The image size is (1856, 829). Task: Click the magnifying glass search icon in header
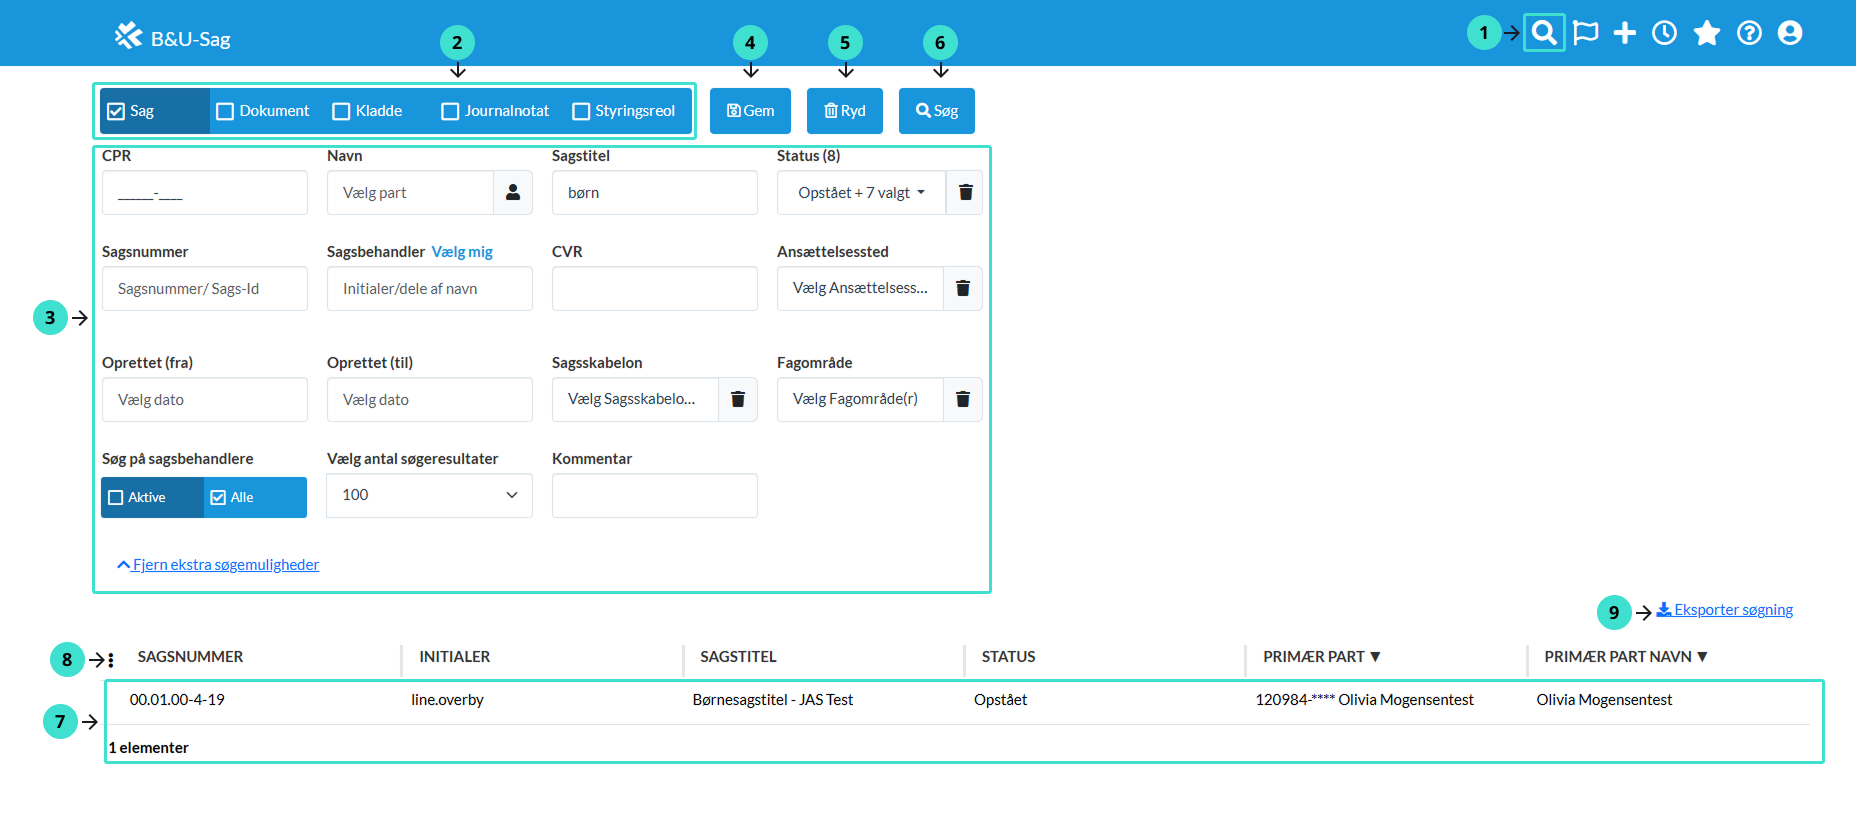point(1544,33)
